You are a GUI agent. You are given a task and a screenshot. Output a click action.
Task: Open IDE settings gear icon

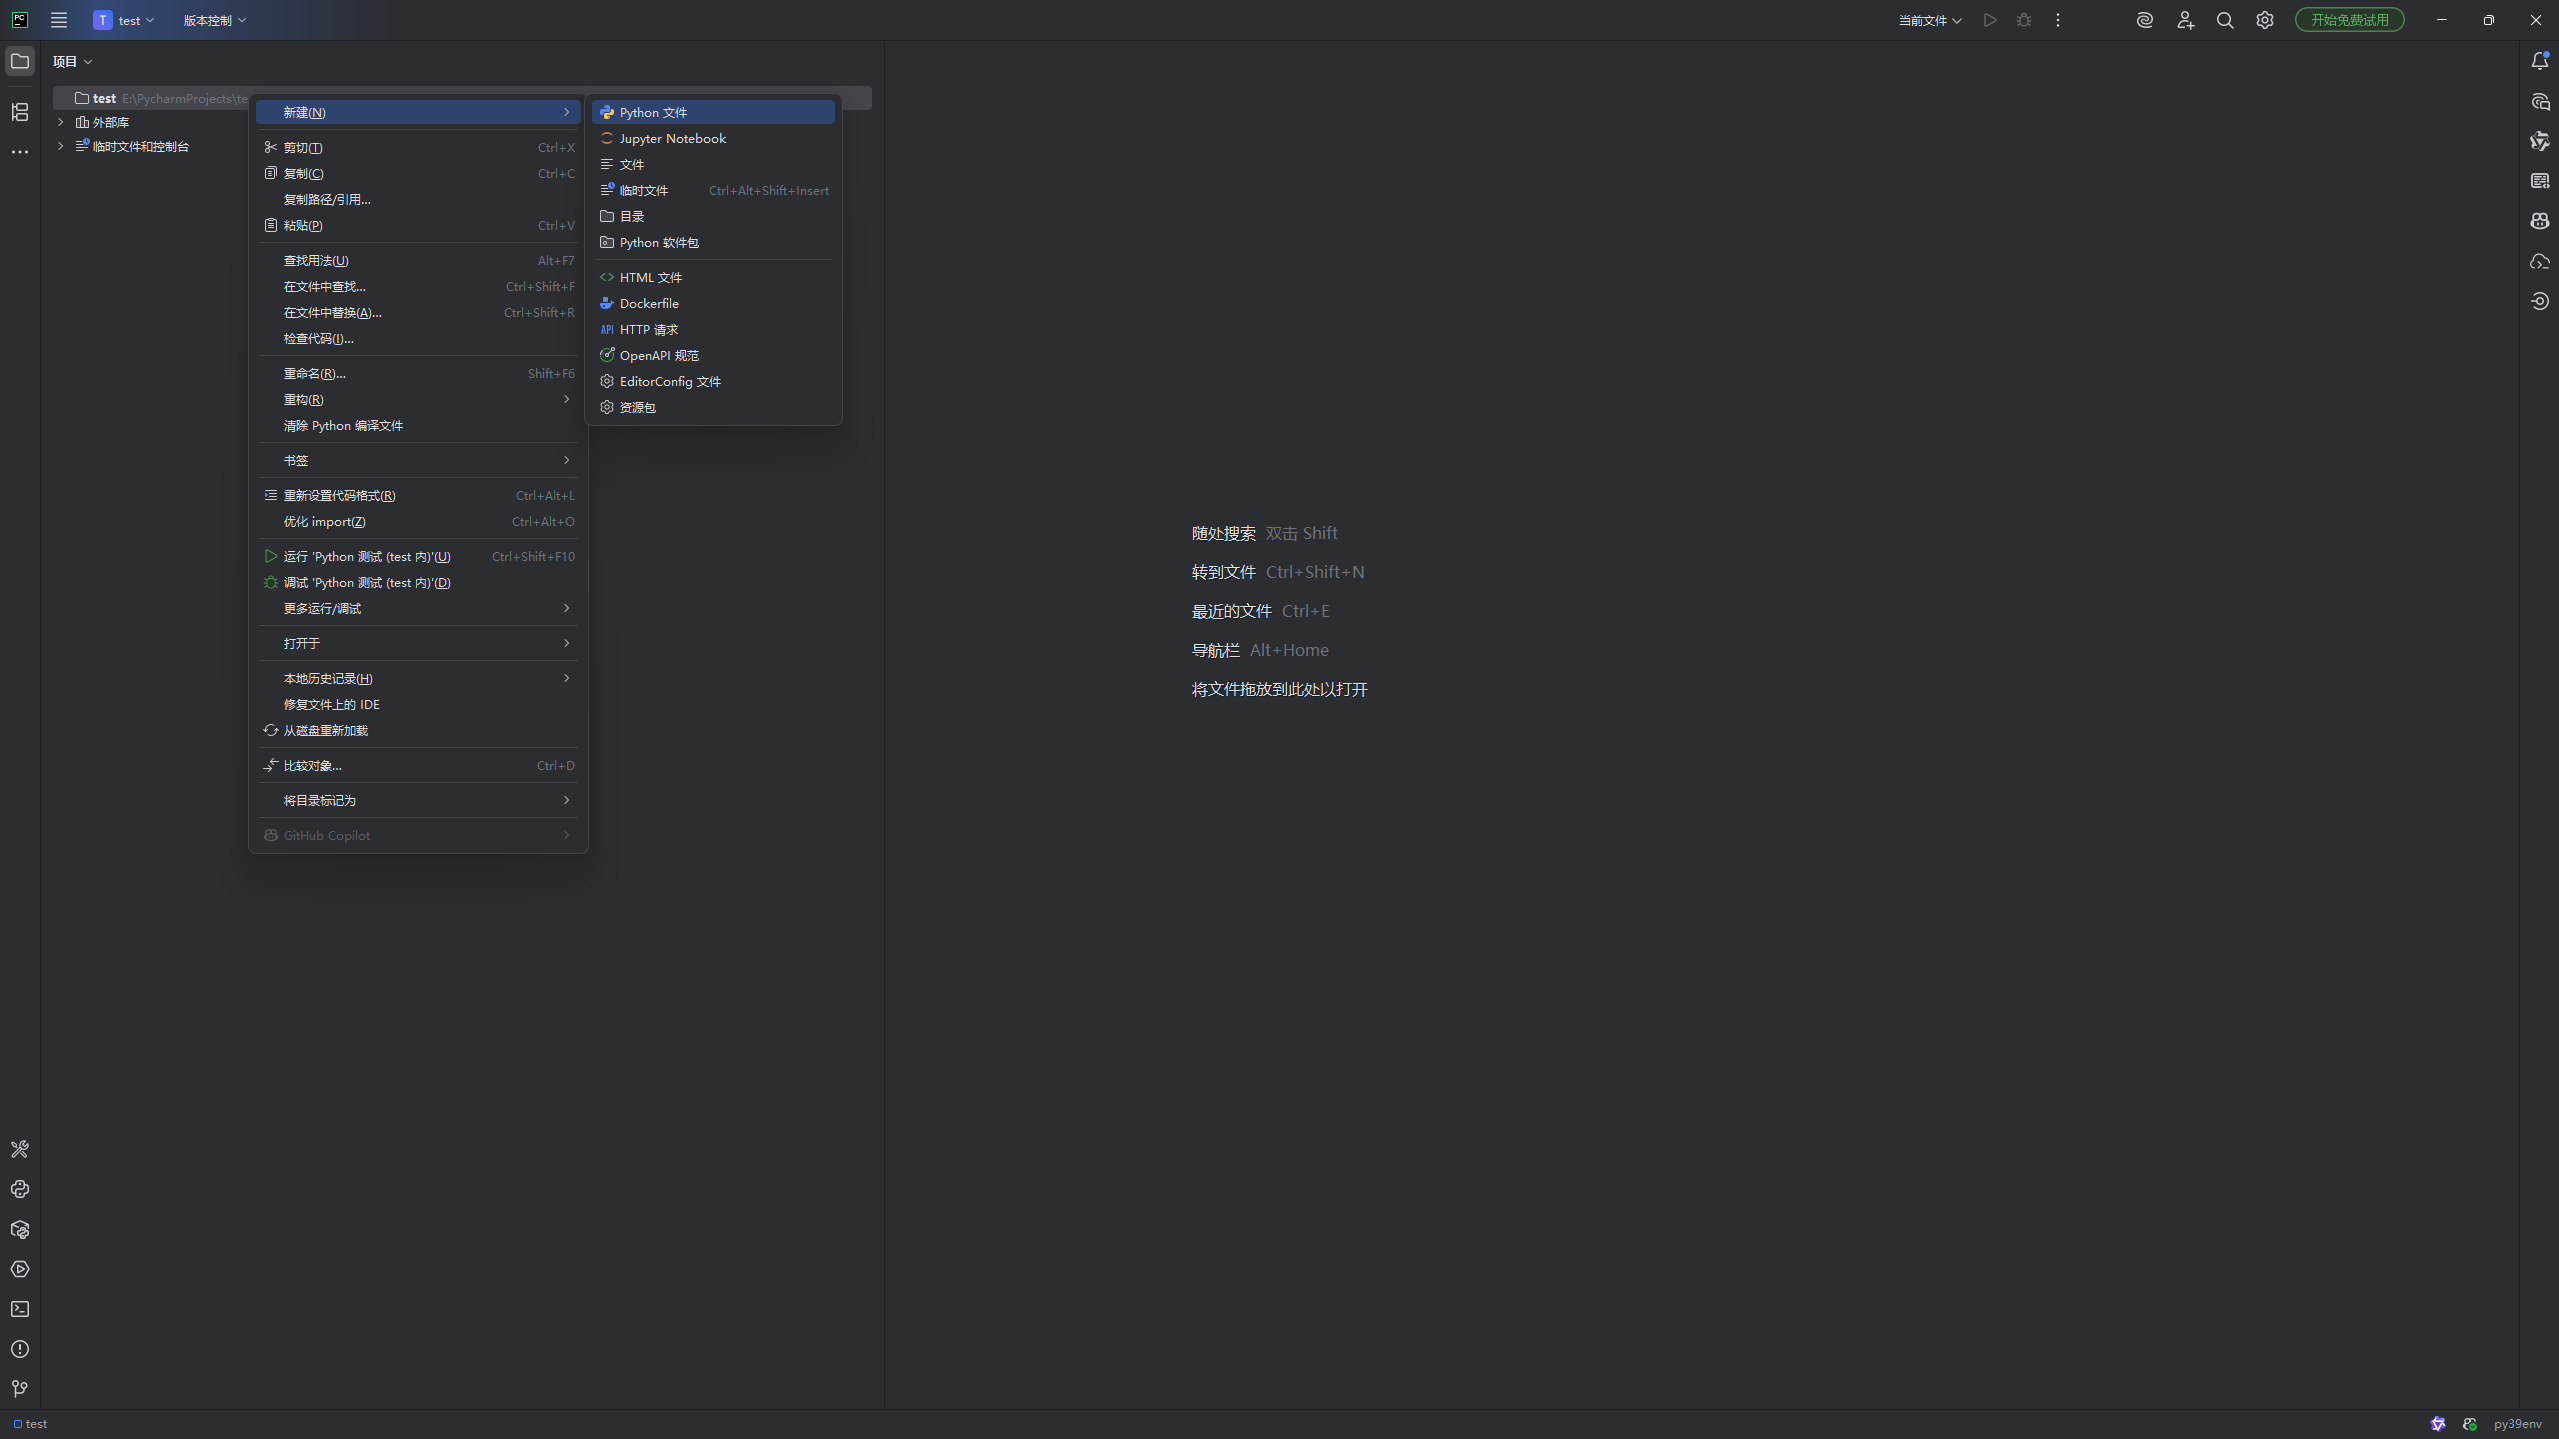click(2265, 20)
